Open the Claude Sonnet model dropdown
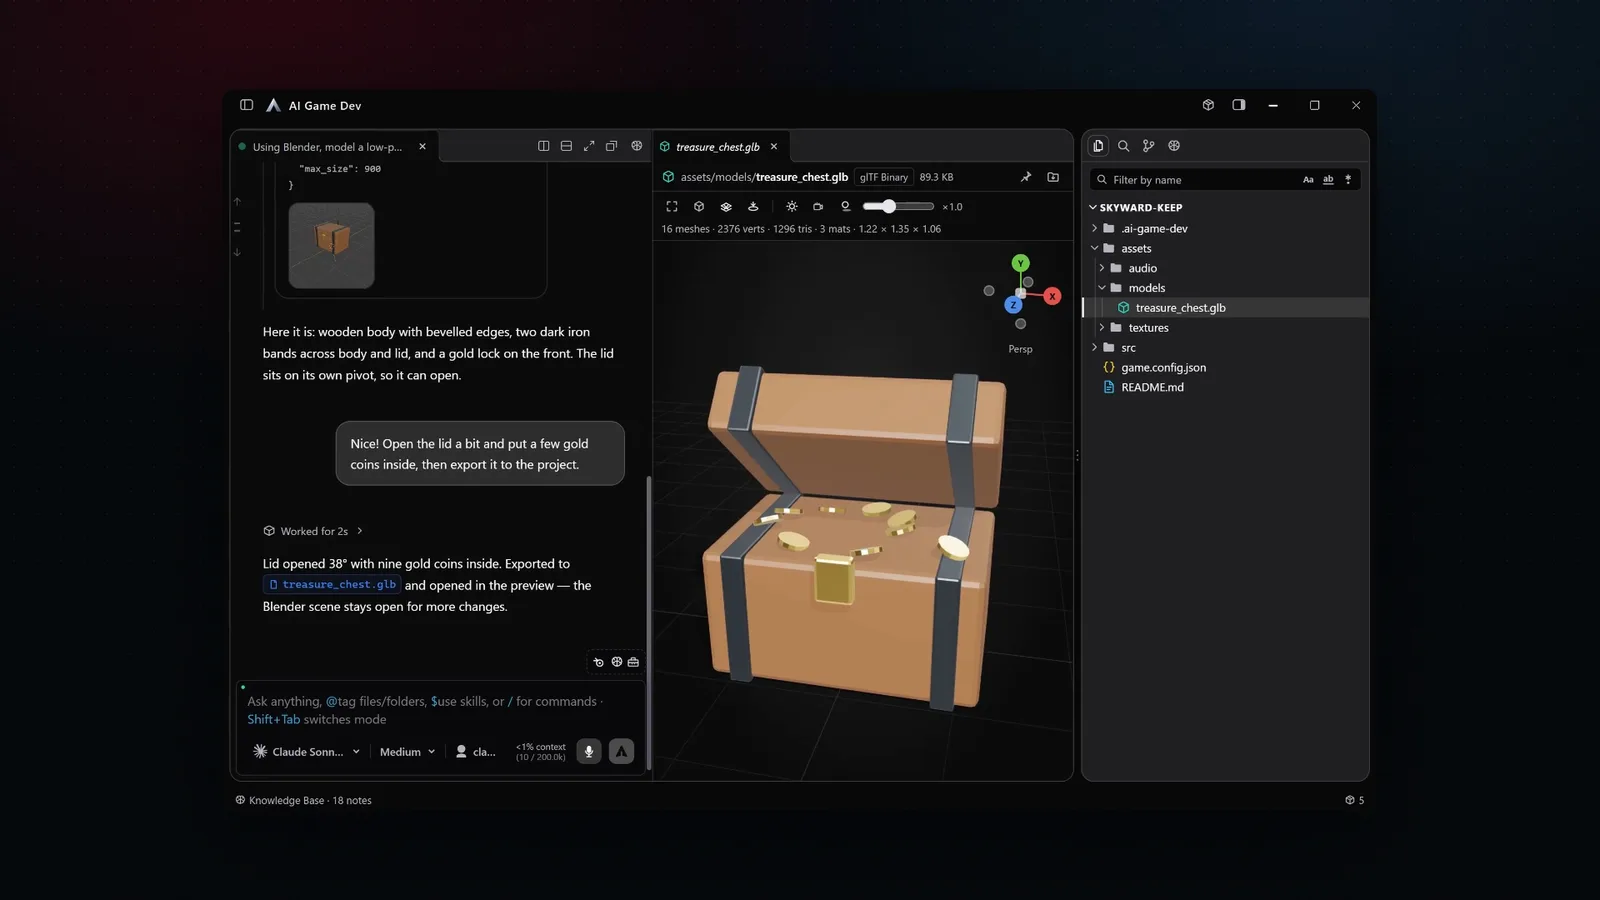Image resolution: width=1600 pixels, height=900 pixels. (x=306, y=752)
